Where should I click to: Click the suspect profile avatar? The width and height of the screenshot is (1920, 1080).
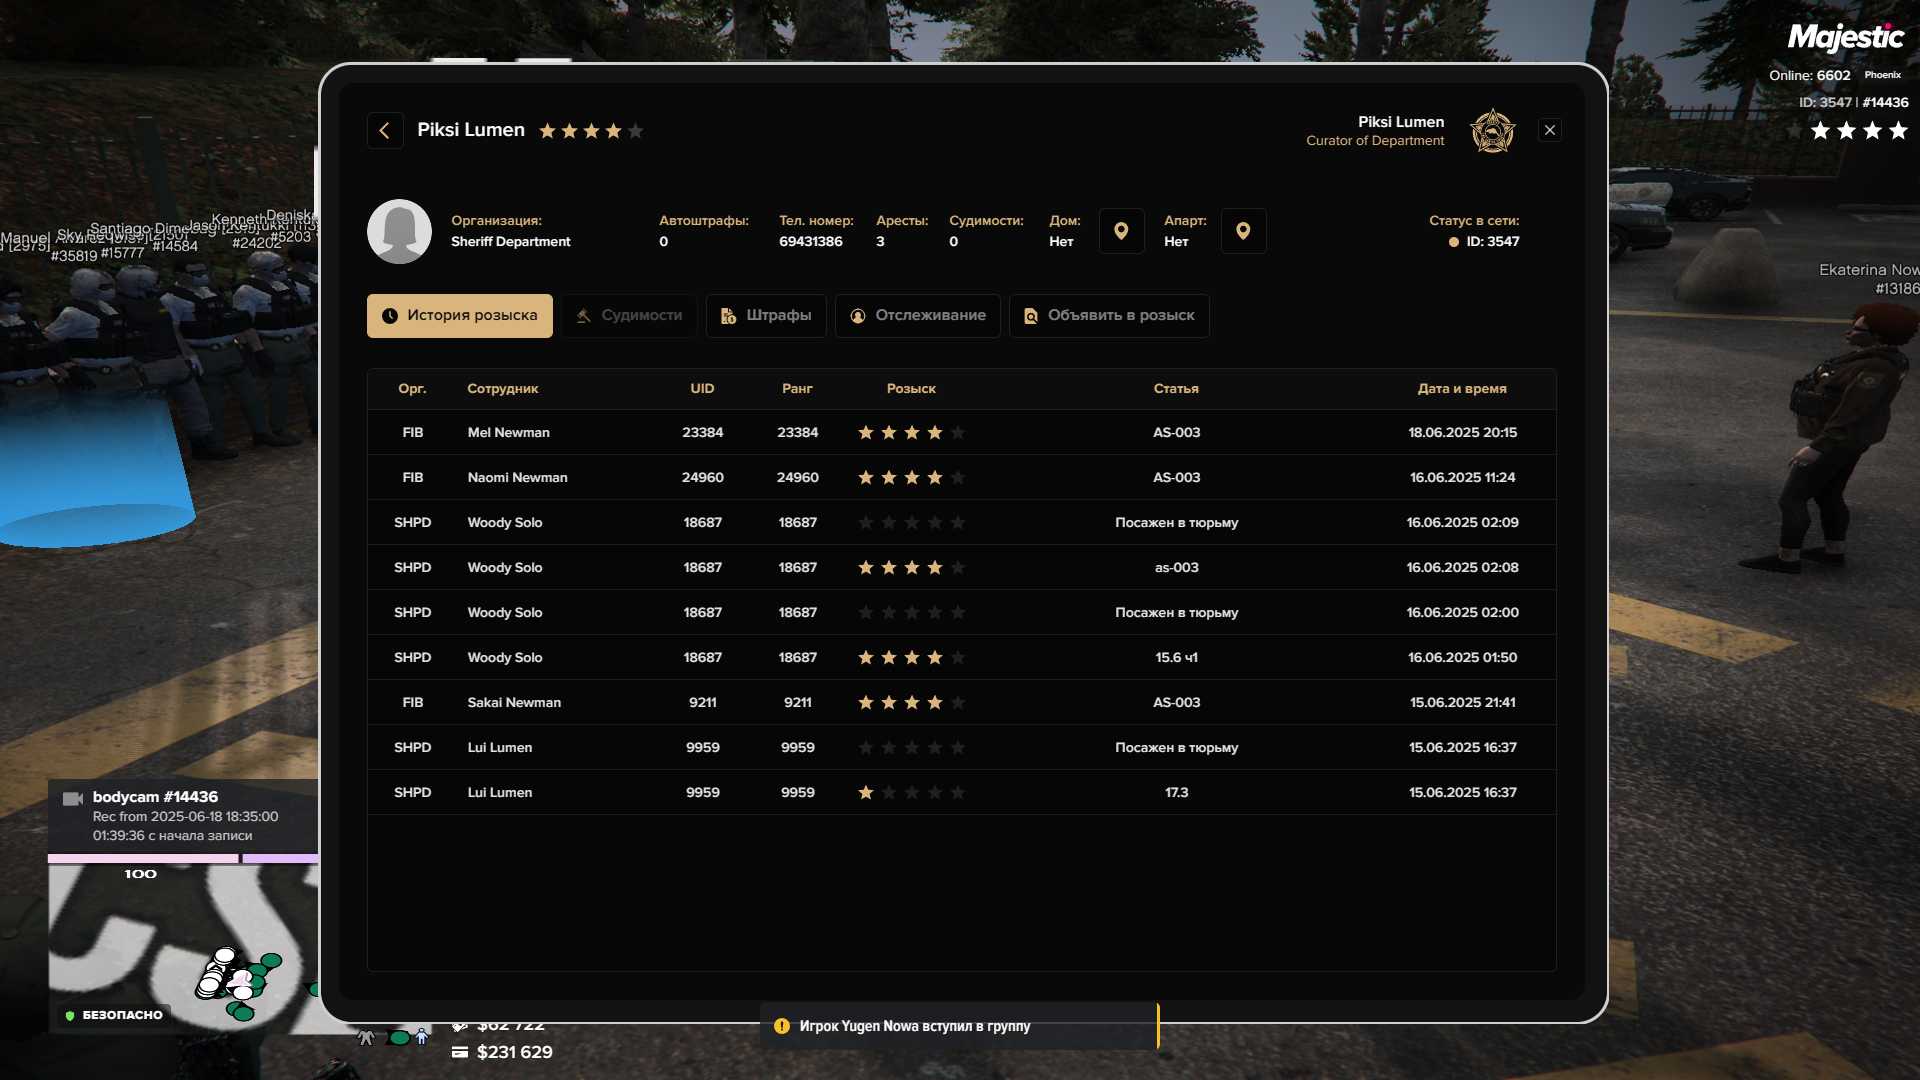tap(399, 231)
